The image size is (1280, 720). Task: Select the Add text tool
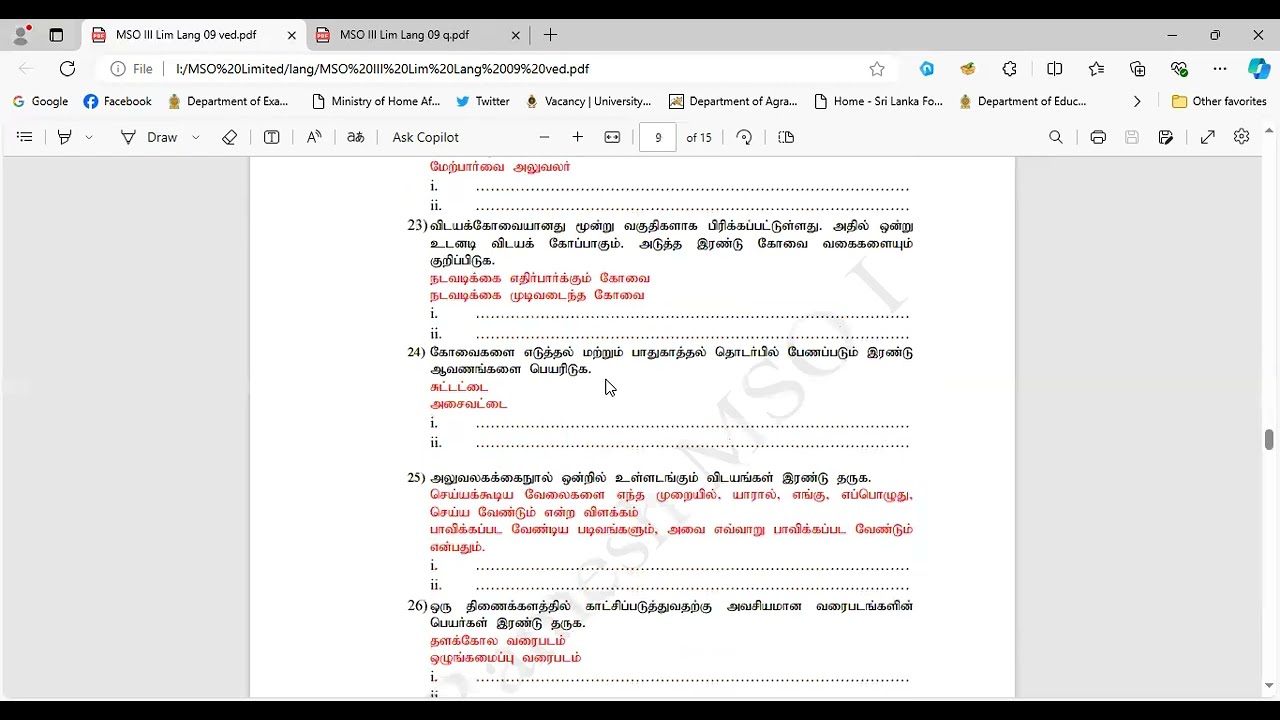point(271,137)
